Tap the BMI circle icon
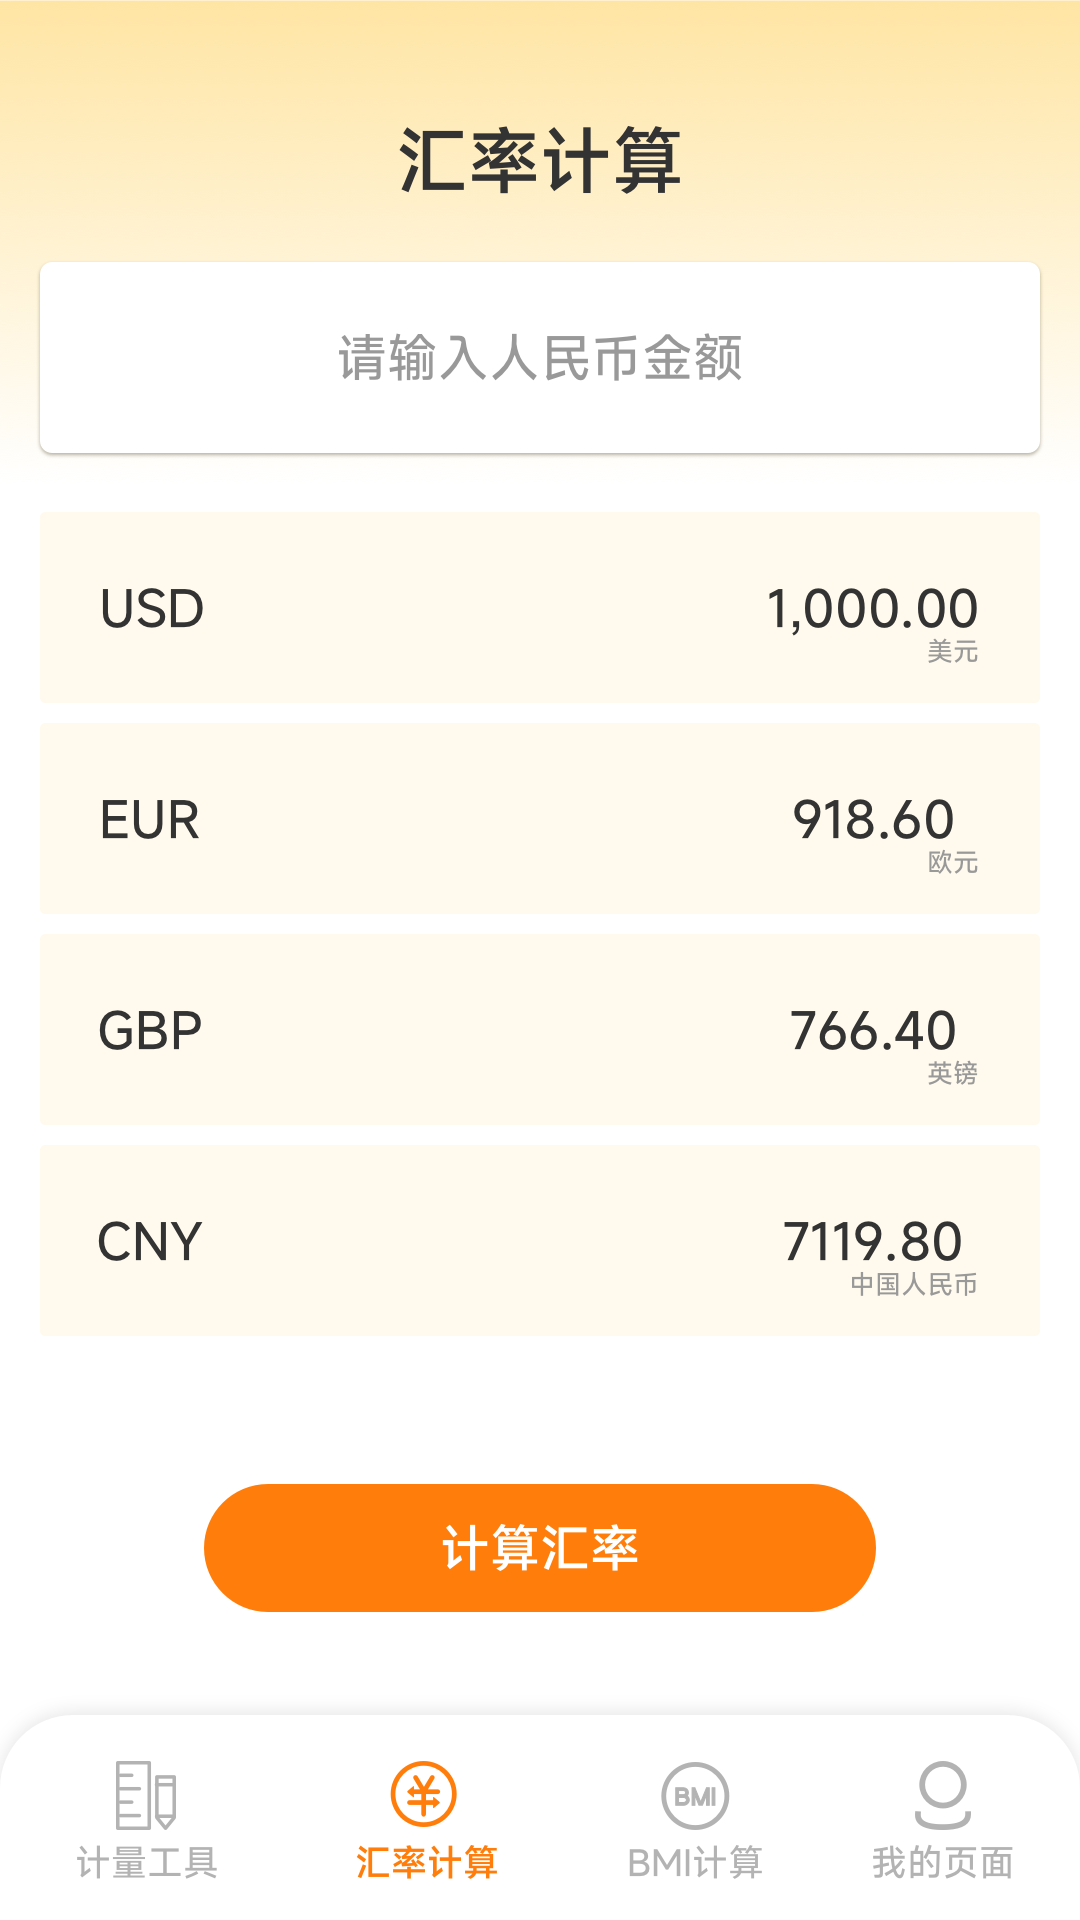The width and height of the screenshot is (1080, 1920). pos(695,1796)
